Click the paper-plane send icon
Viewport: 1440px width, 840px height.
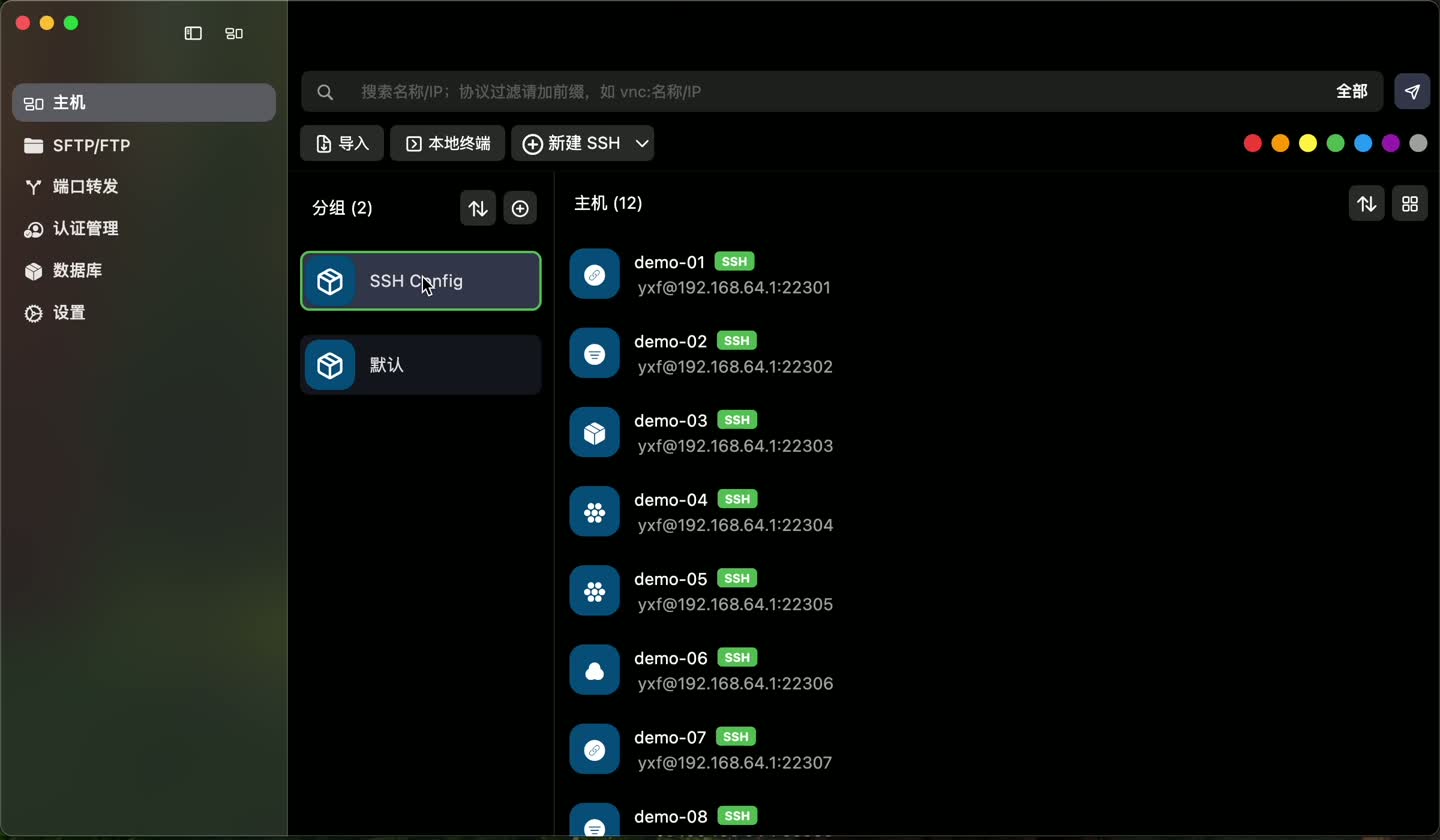coord(1412,91)
